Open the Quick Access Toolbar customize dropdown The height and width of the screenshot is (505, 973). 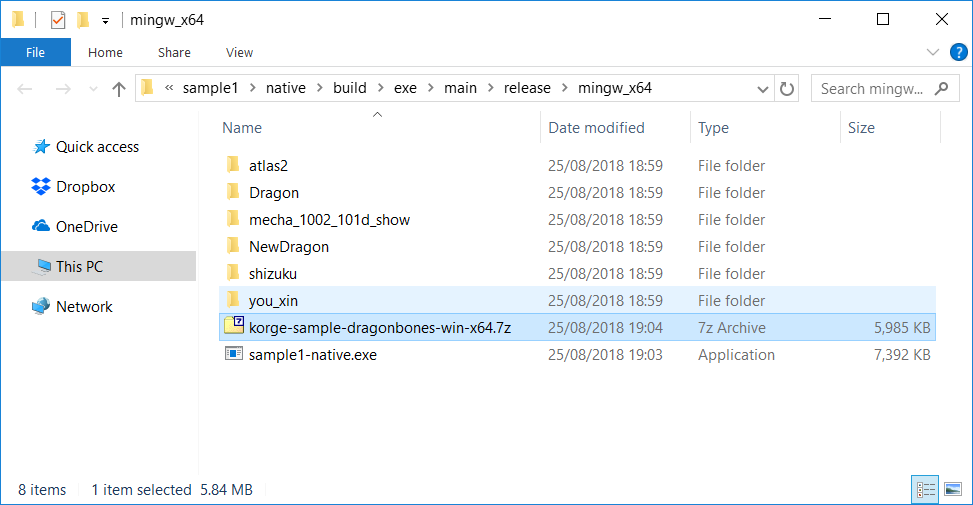tap(105, 20)
